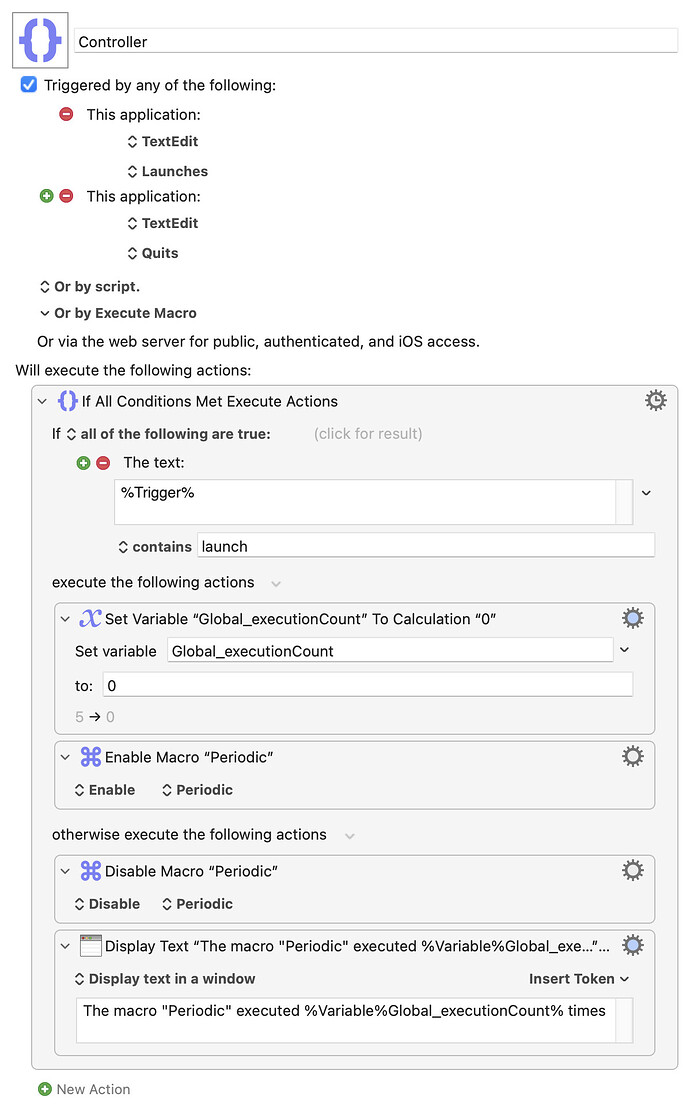Click the Global_executionCount variable name field
690x1108 pixels.
tap(389, 650)
